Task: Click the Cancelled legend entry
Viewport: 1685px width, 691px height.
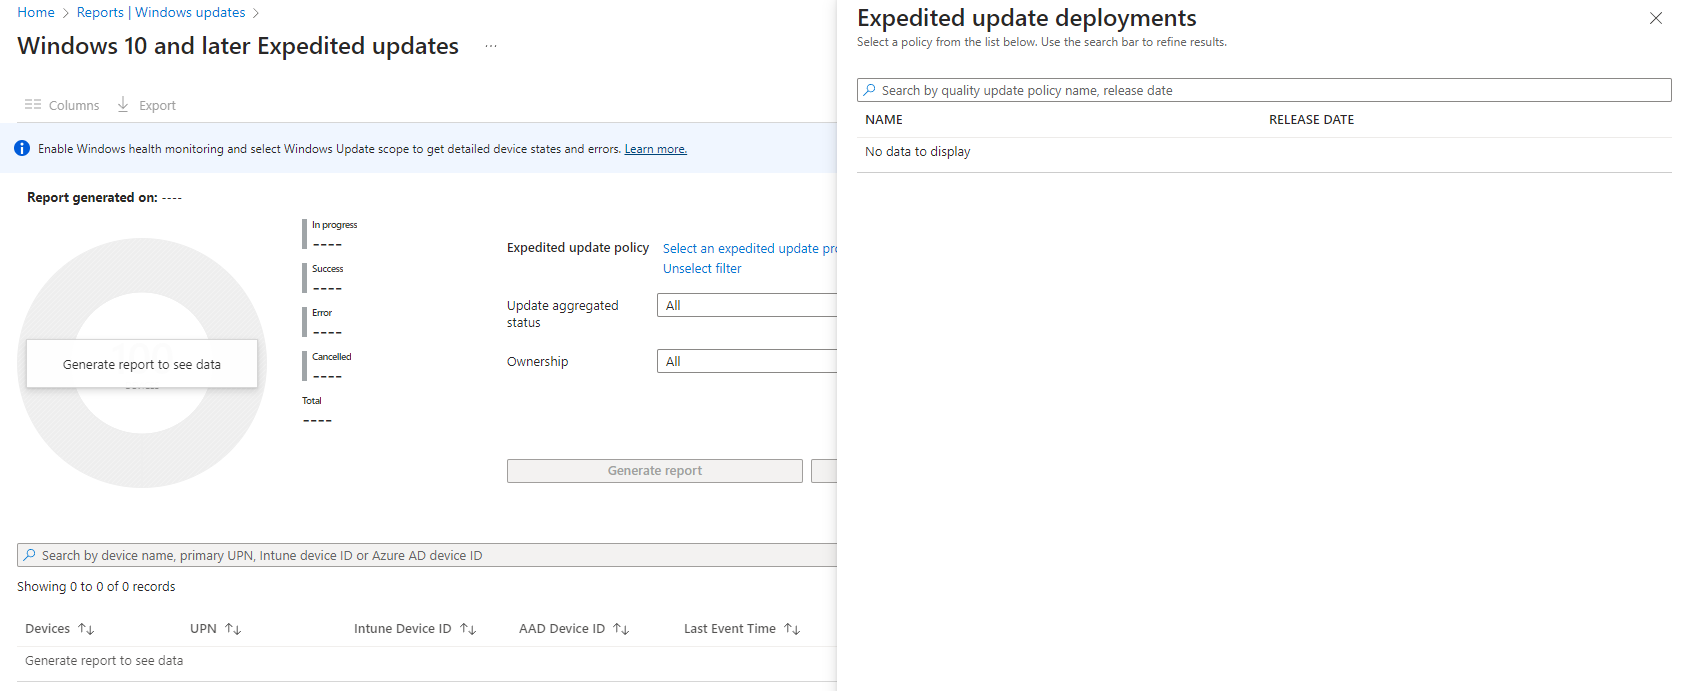Action: [x=328, y=366]
